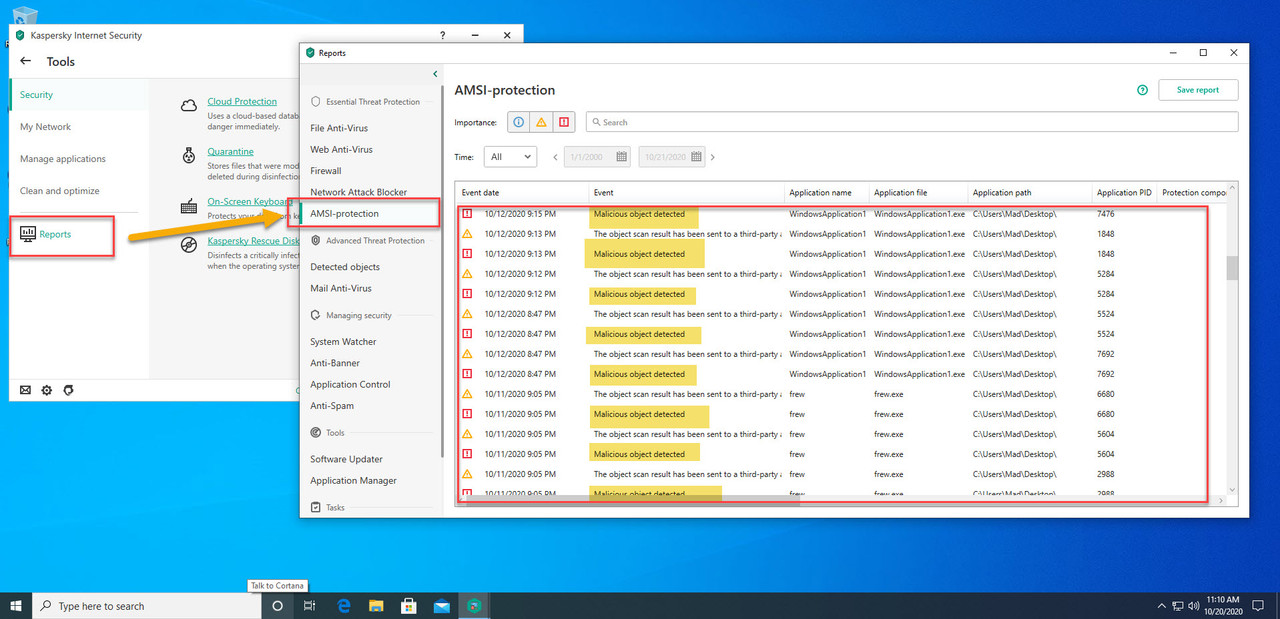Click the On-Screen Keyboard icon
1280x619 pixels.
(x=188, y=206)
